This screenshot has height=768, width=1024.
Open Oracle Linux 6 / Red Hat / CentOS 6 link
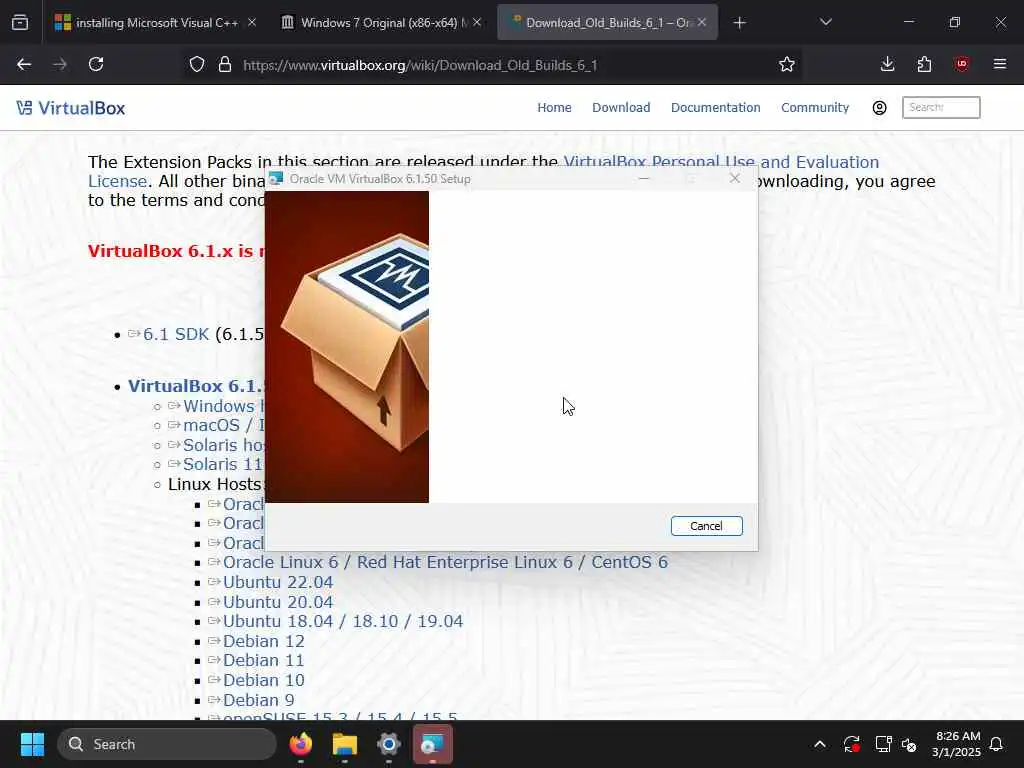[x=445, y=562]
